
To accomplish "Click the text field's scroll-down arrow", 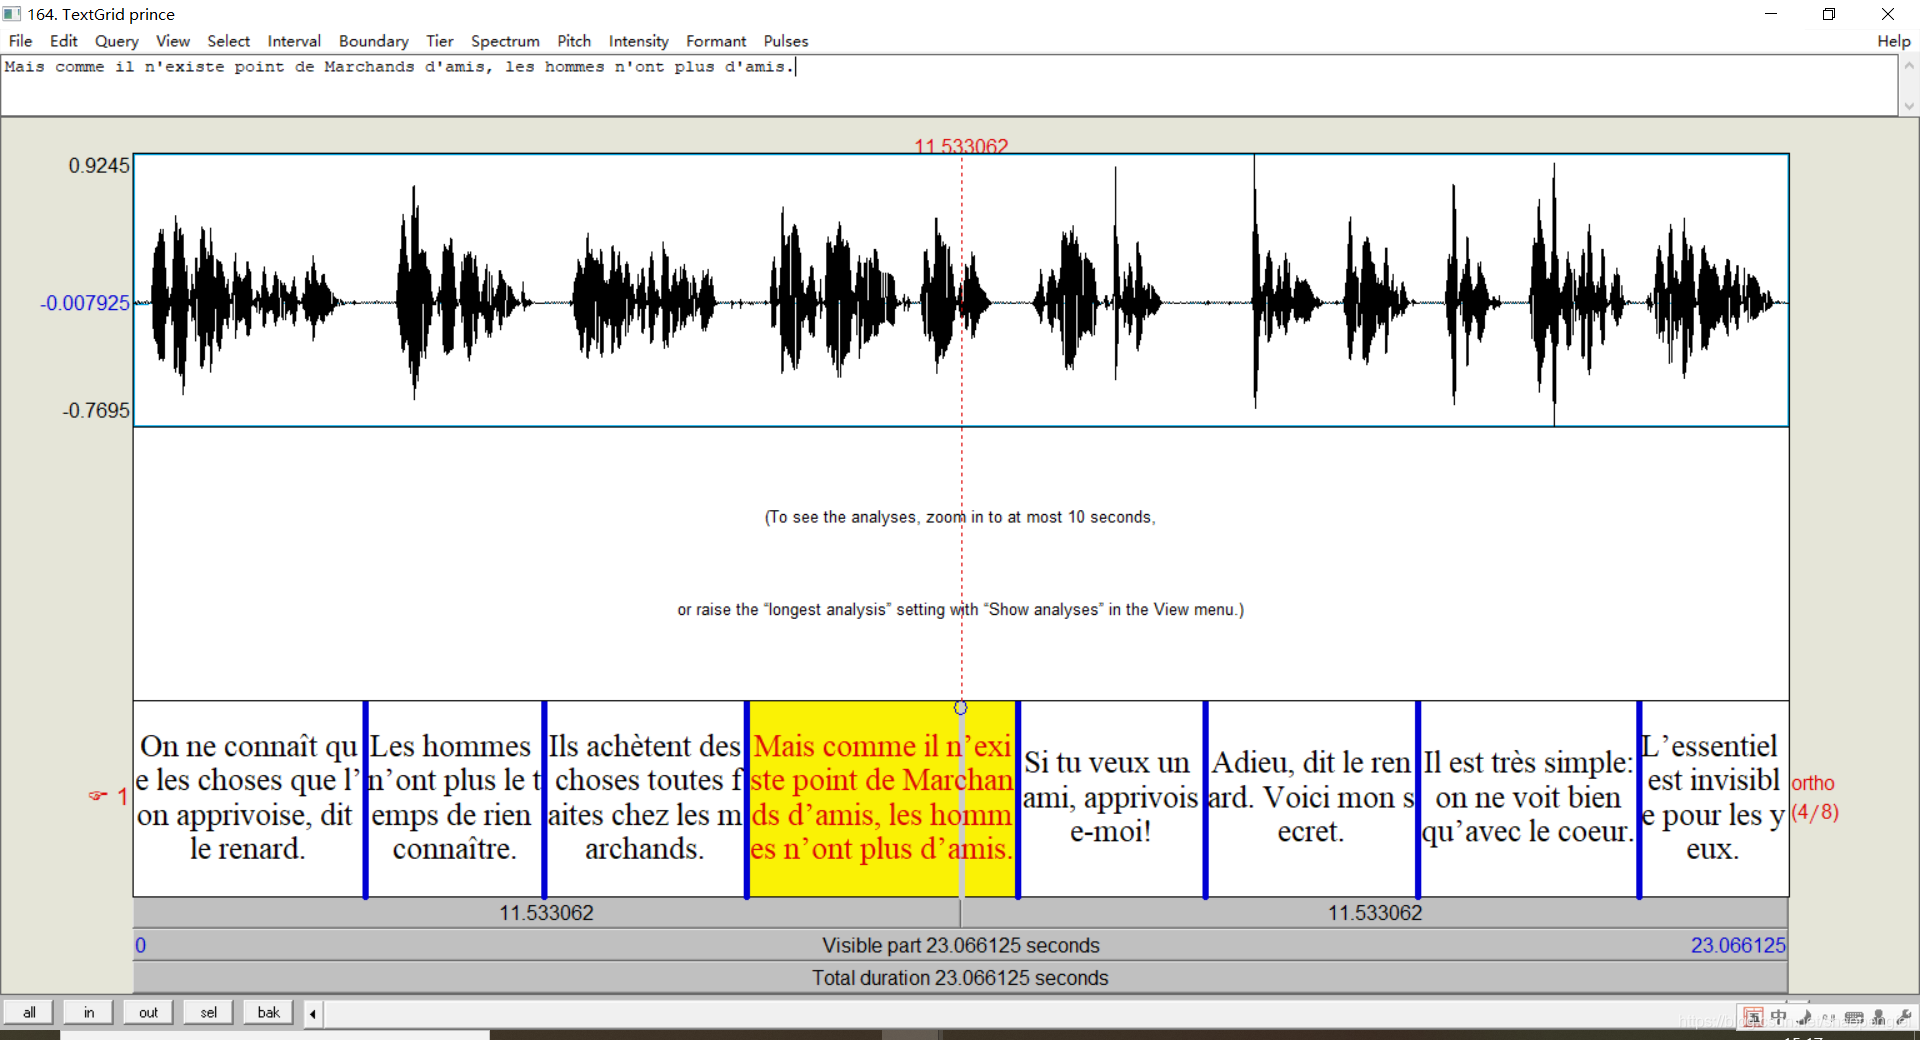I will tap(1909, 105).
